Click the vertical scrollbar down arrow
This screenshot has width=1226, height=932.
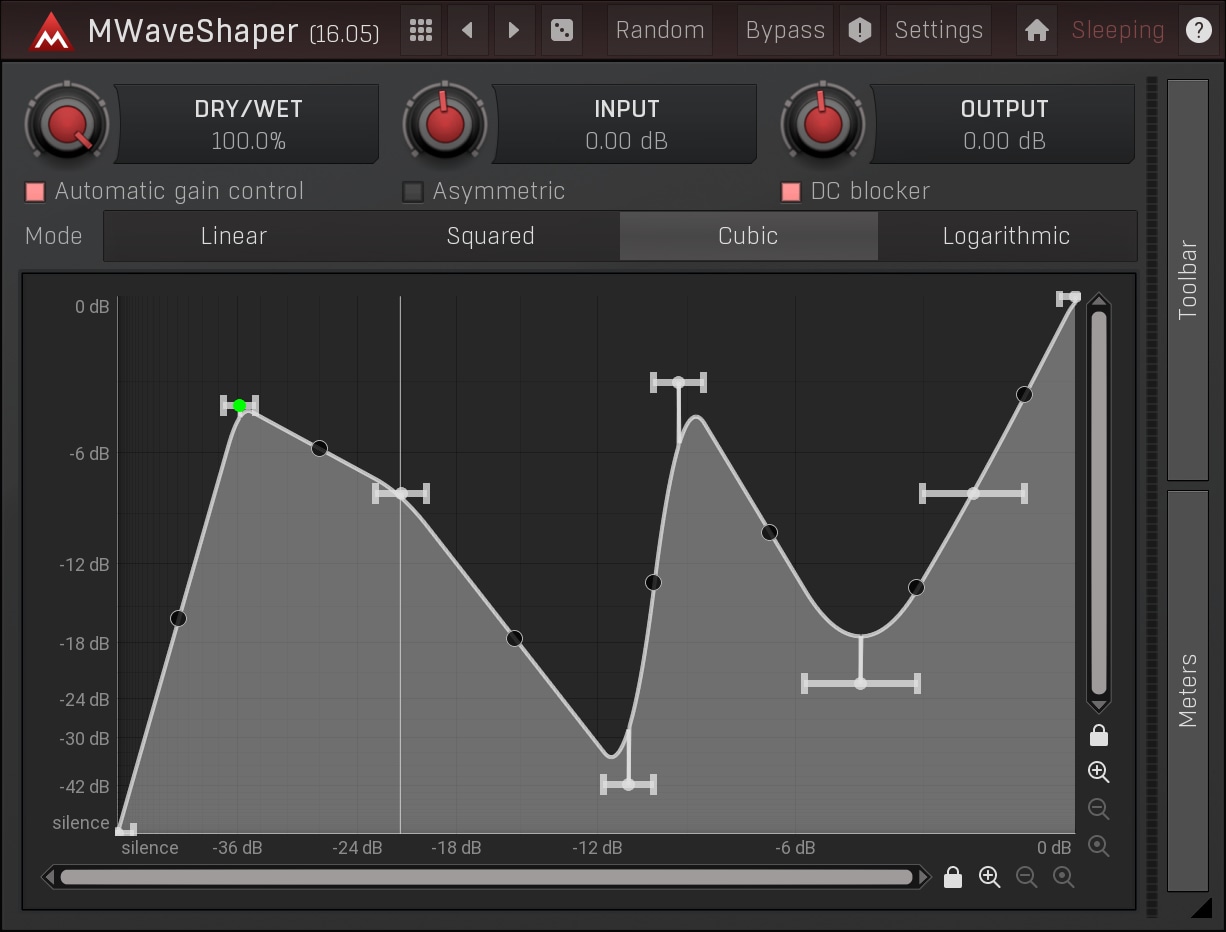tap(1099, 704)
